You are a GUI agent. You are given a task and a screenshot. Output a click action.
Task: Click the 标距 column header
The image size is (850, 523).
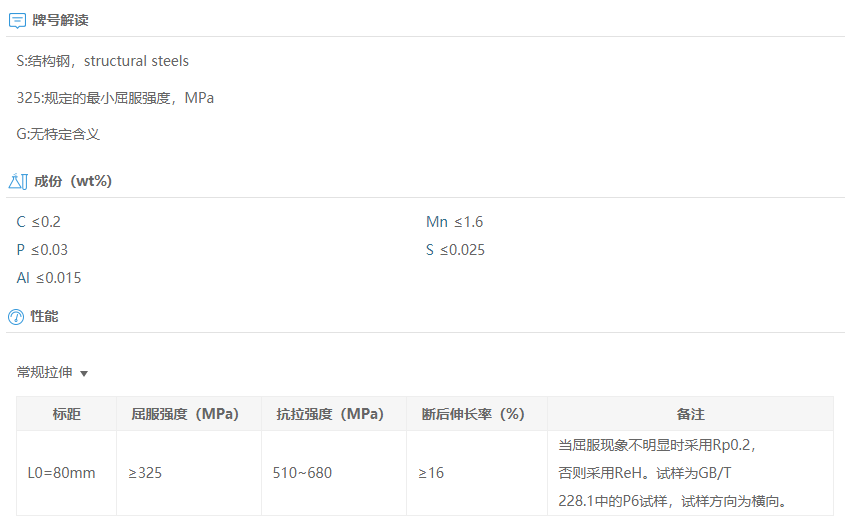pyautogui.click(x=67, y=414)
